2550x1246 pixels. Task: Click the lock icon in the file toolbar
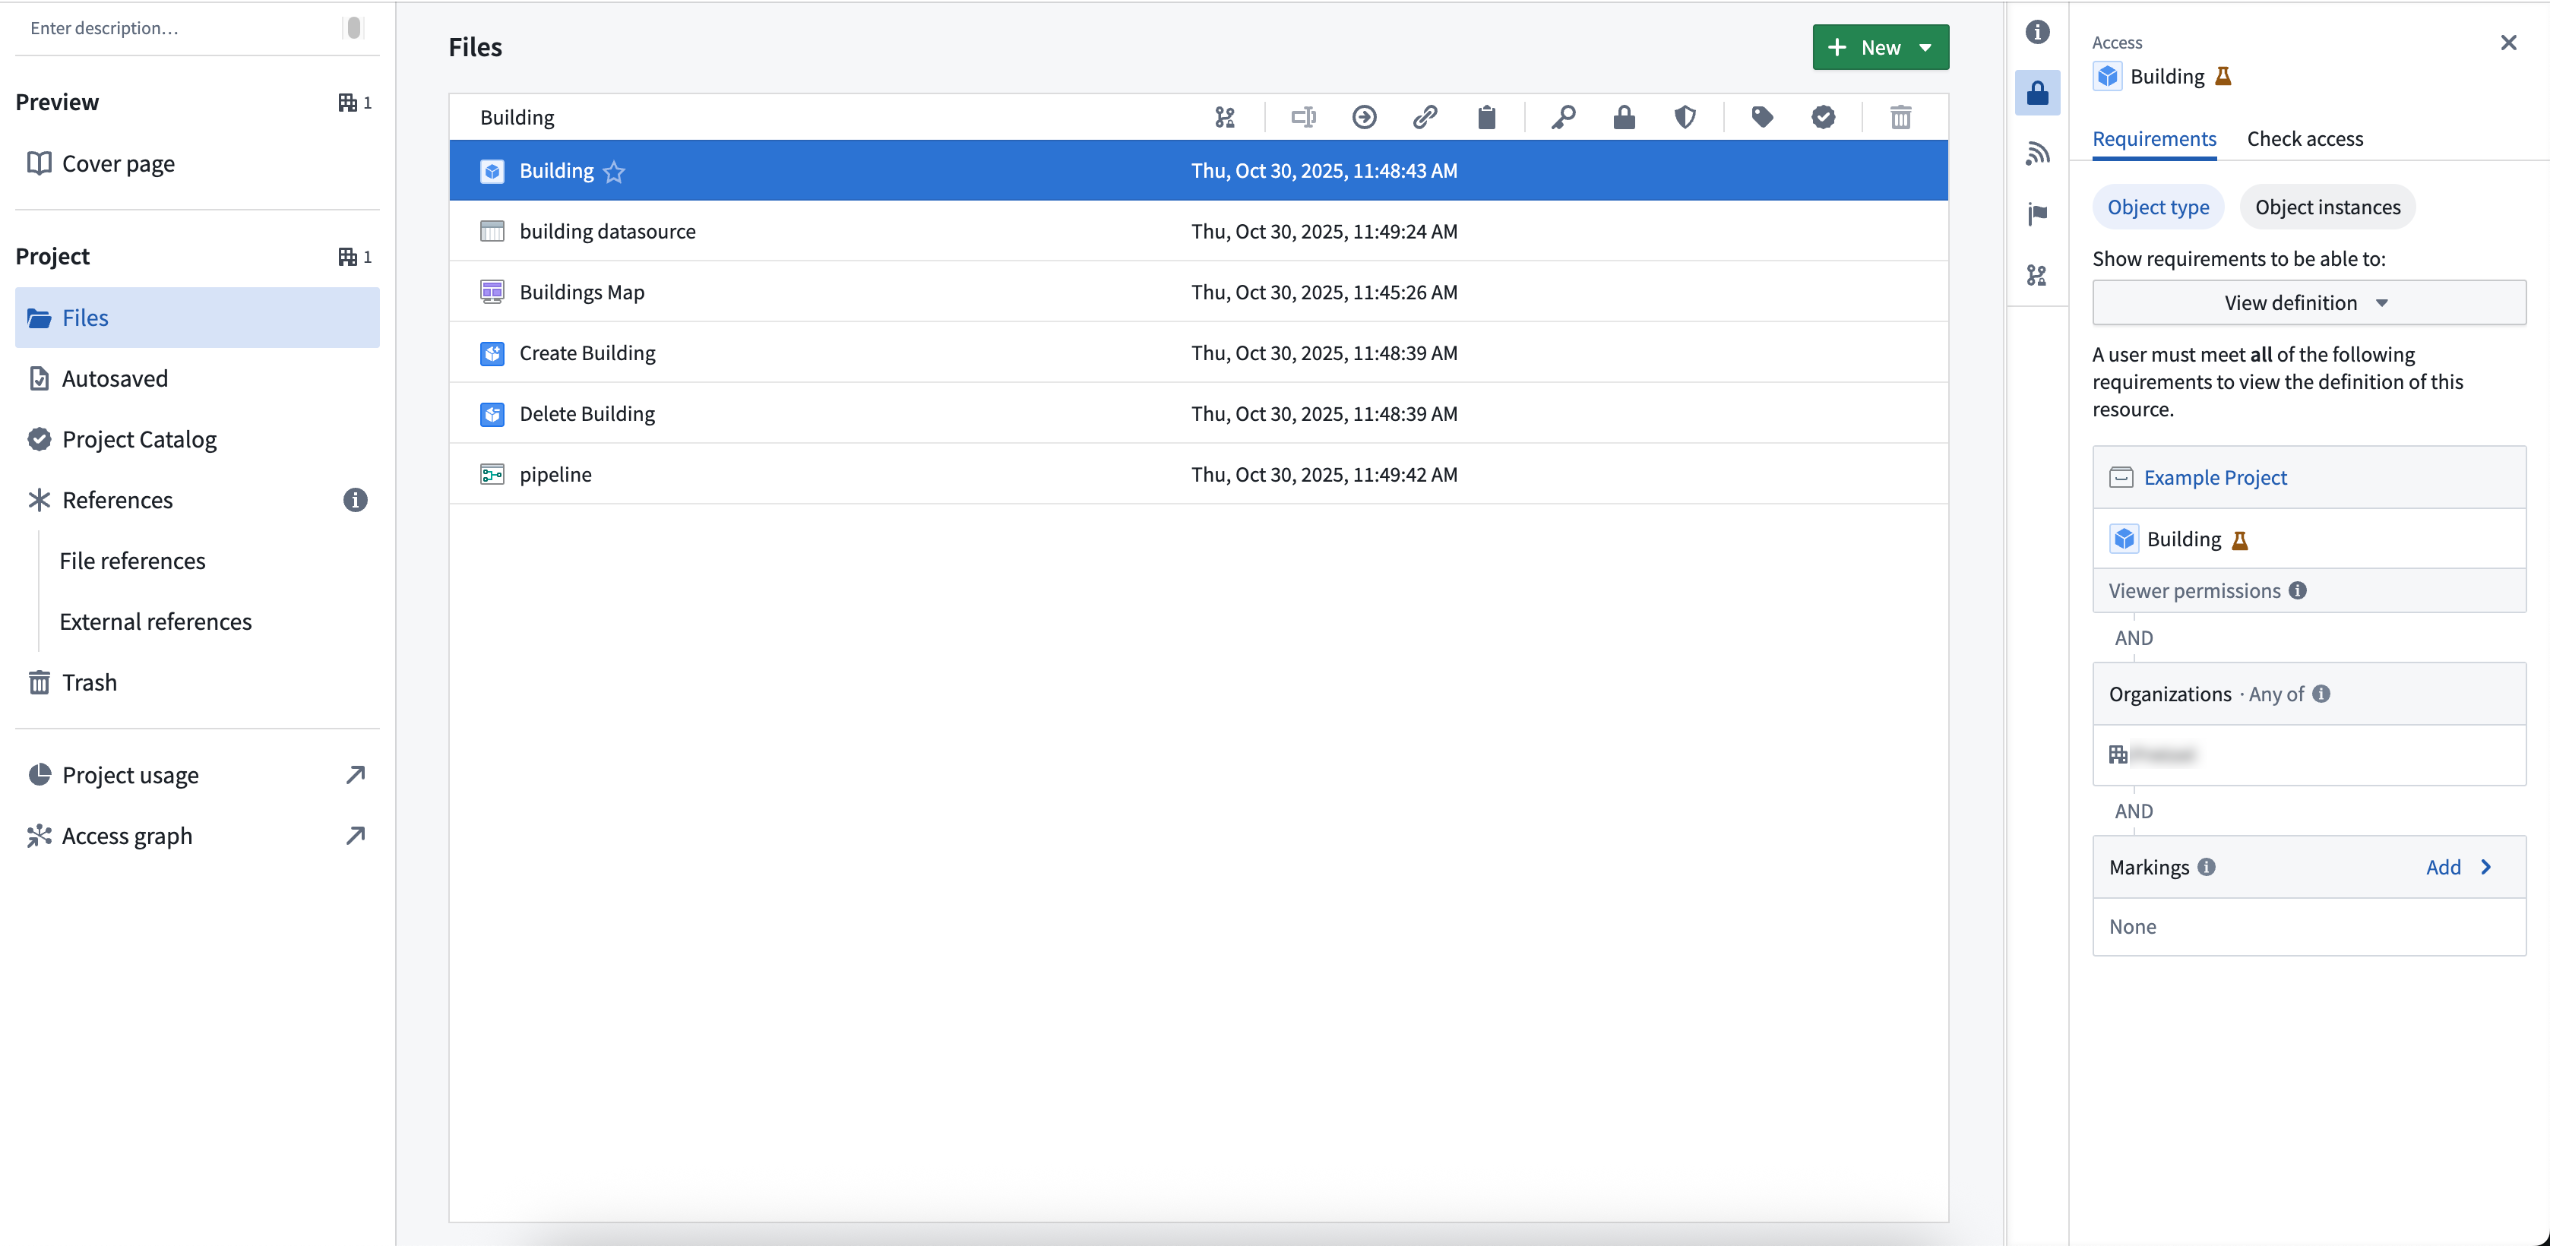click(1623, 117)
